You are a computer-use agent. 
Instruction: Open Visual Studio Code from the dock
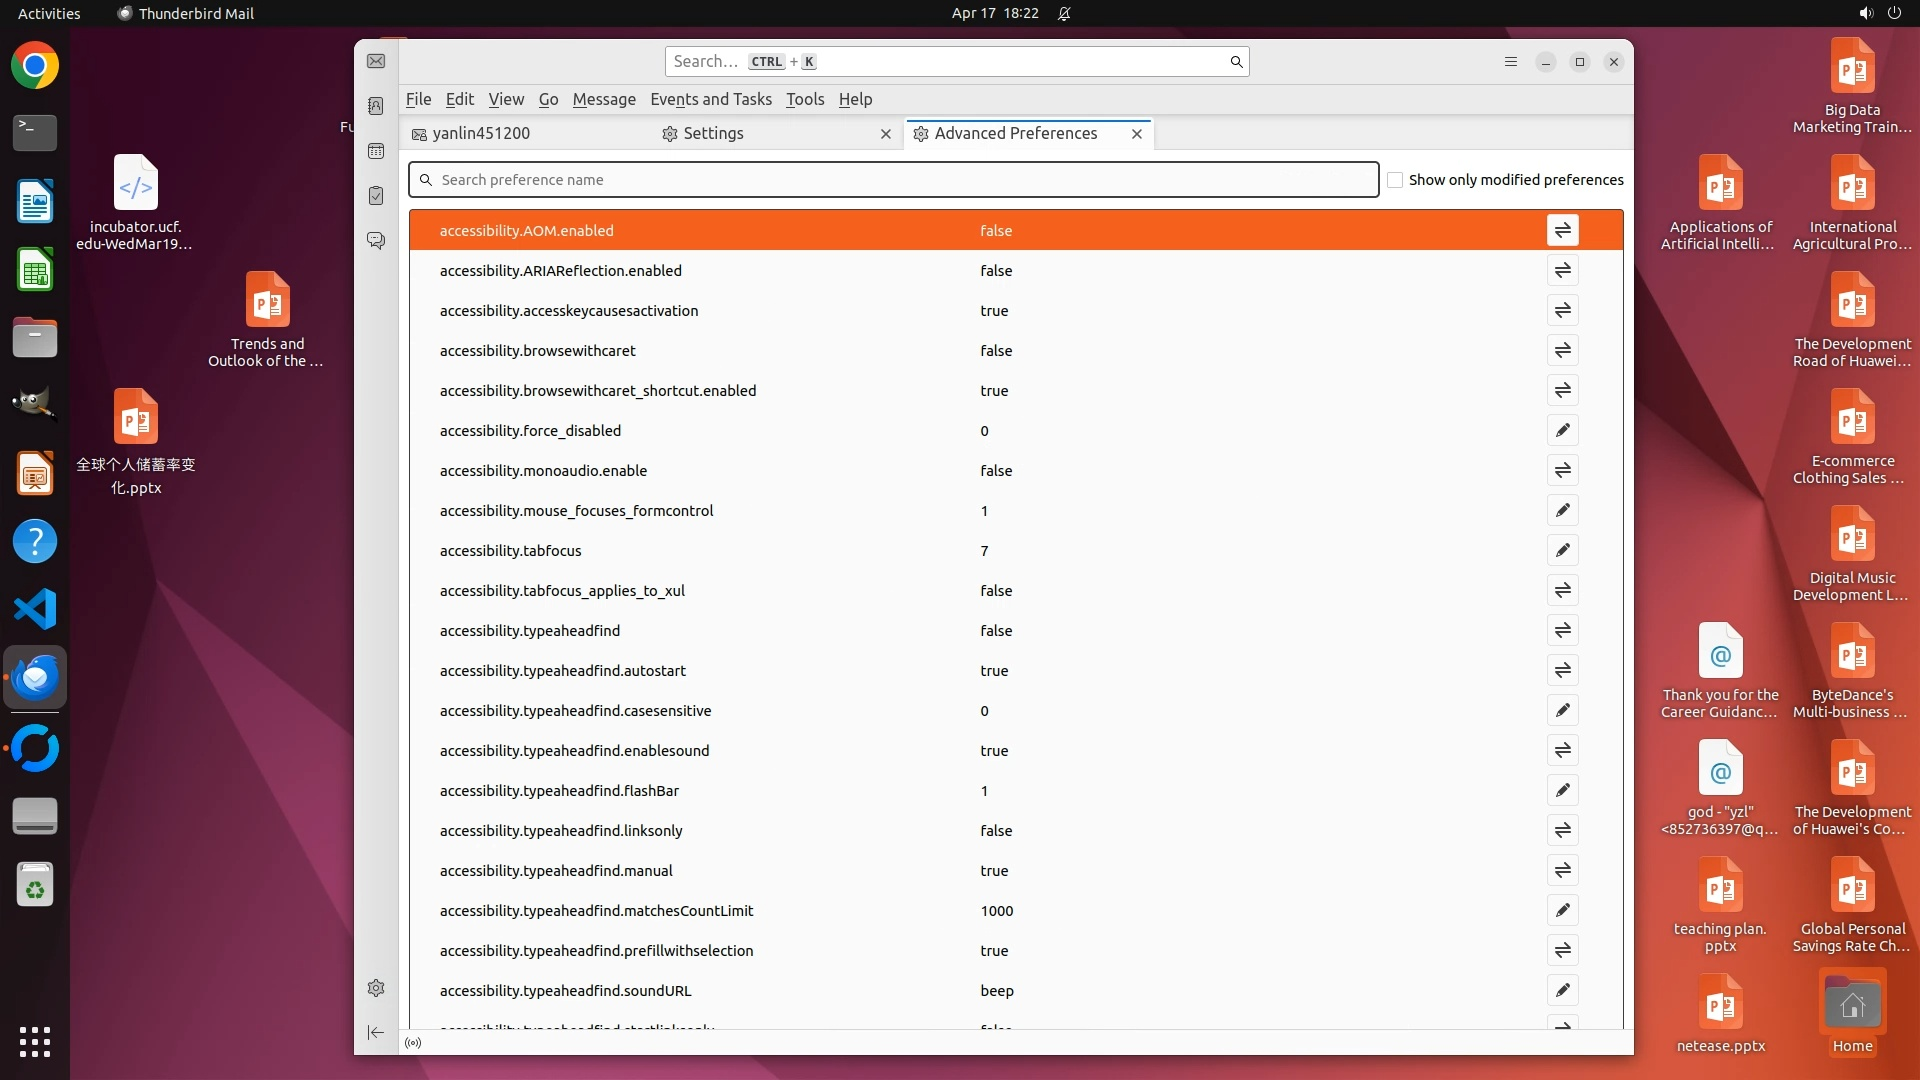point(35,609)
